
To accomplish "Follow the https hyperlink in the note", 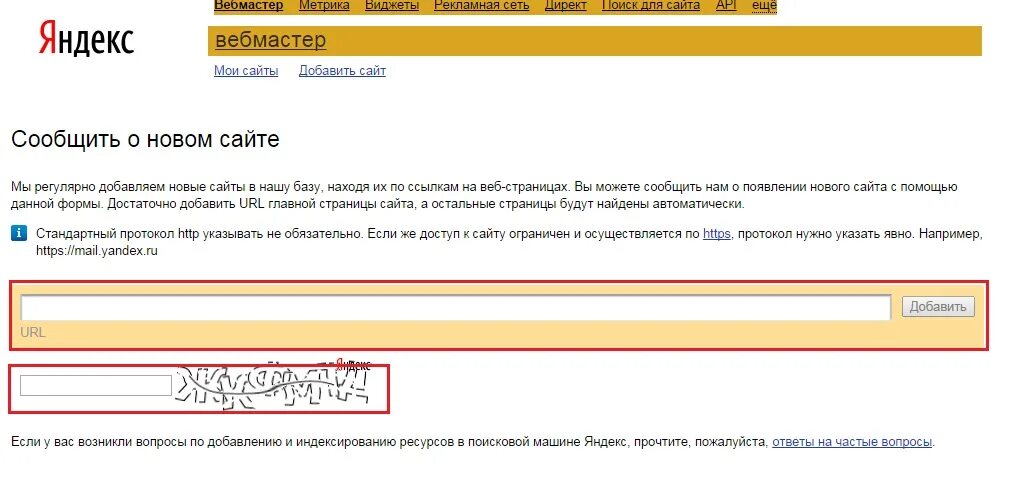I will pos(717,234).
